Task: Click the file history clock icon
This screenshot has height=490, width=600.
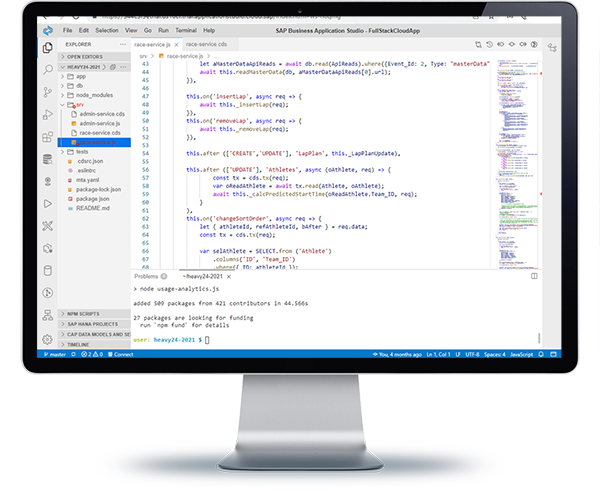Action: point(489,45)
